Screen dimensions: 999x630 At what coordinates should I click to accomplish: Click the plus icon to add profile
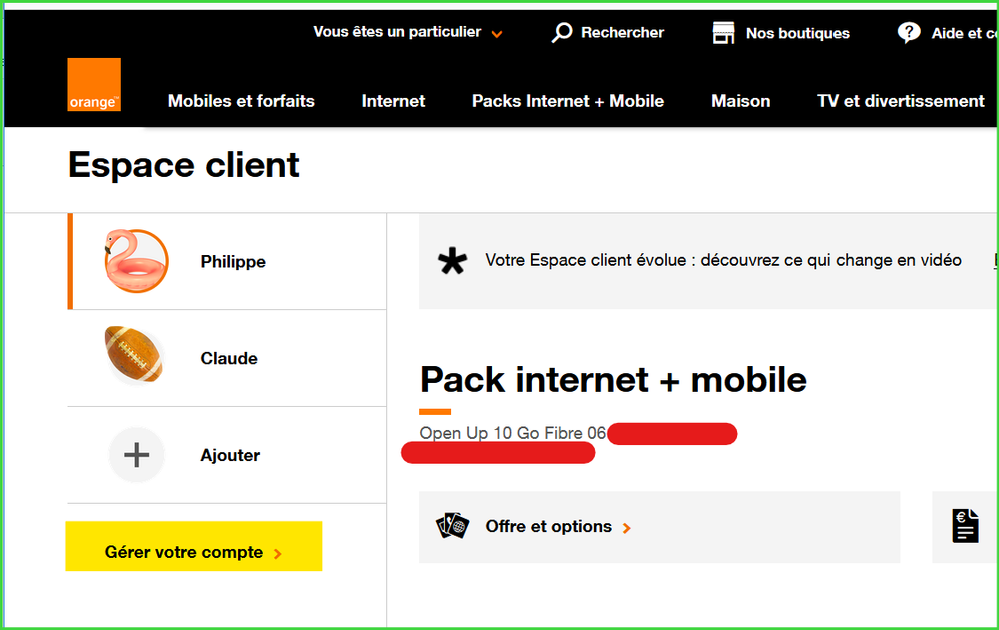tap(136, 455)
